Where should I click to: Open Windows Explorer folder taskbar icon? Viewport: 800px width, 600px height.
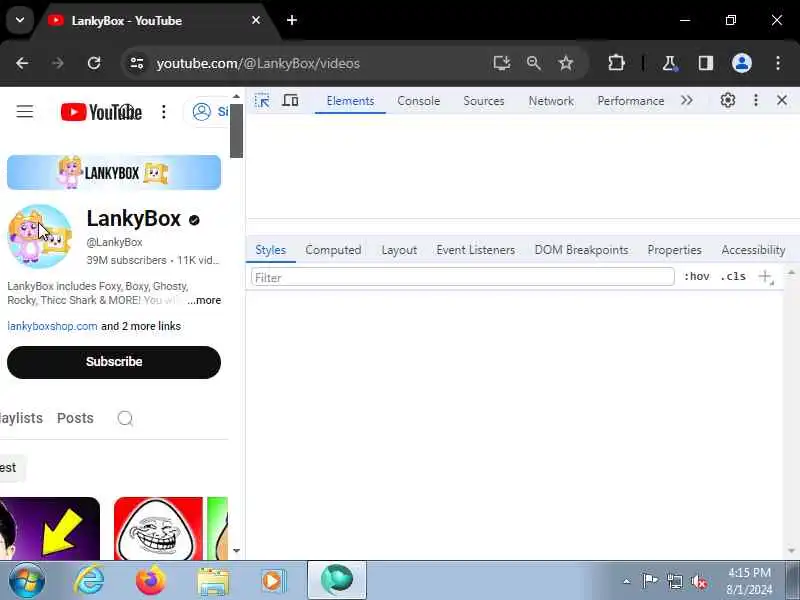213,581
